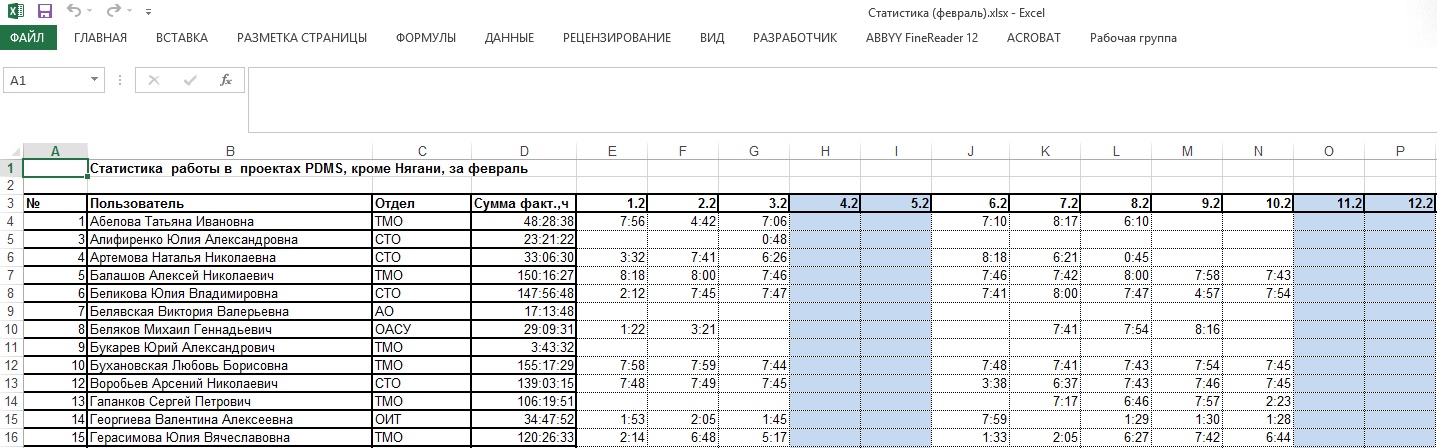The width and height of the screenshot is (1437, 448).
Task: Select cell Гапанков Сергей Петрович
Action: 230,401
